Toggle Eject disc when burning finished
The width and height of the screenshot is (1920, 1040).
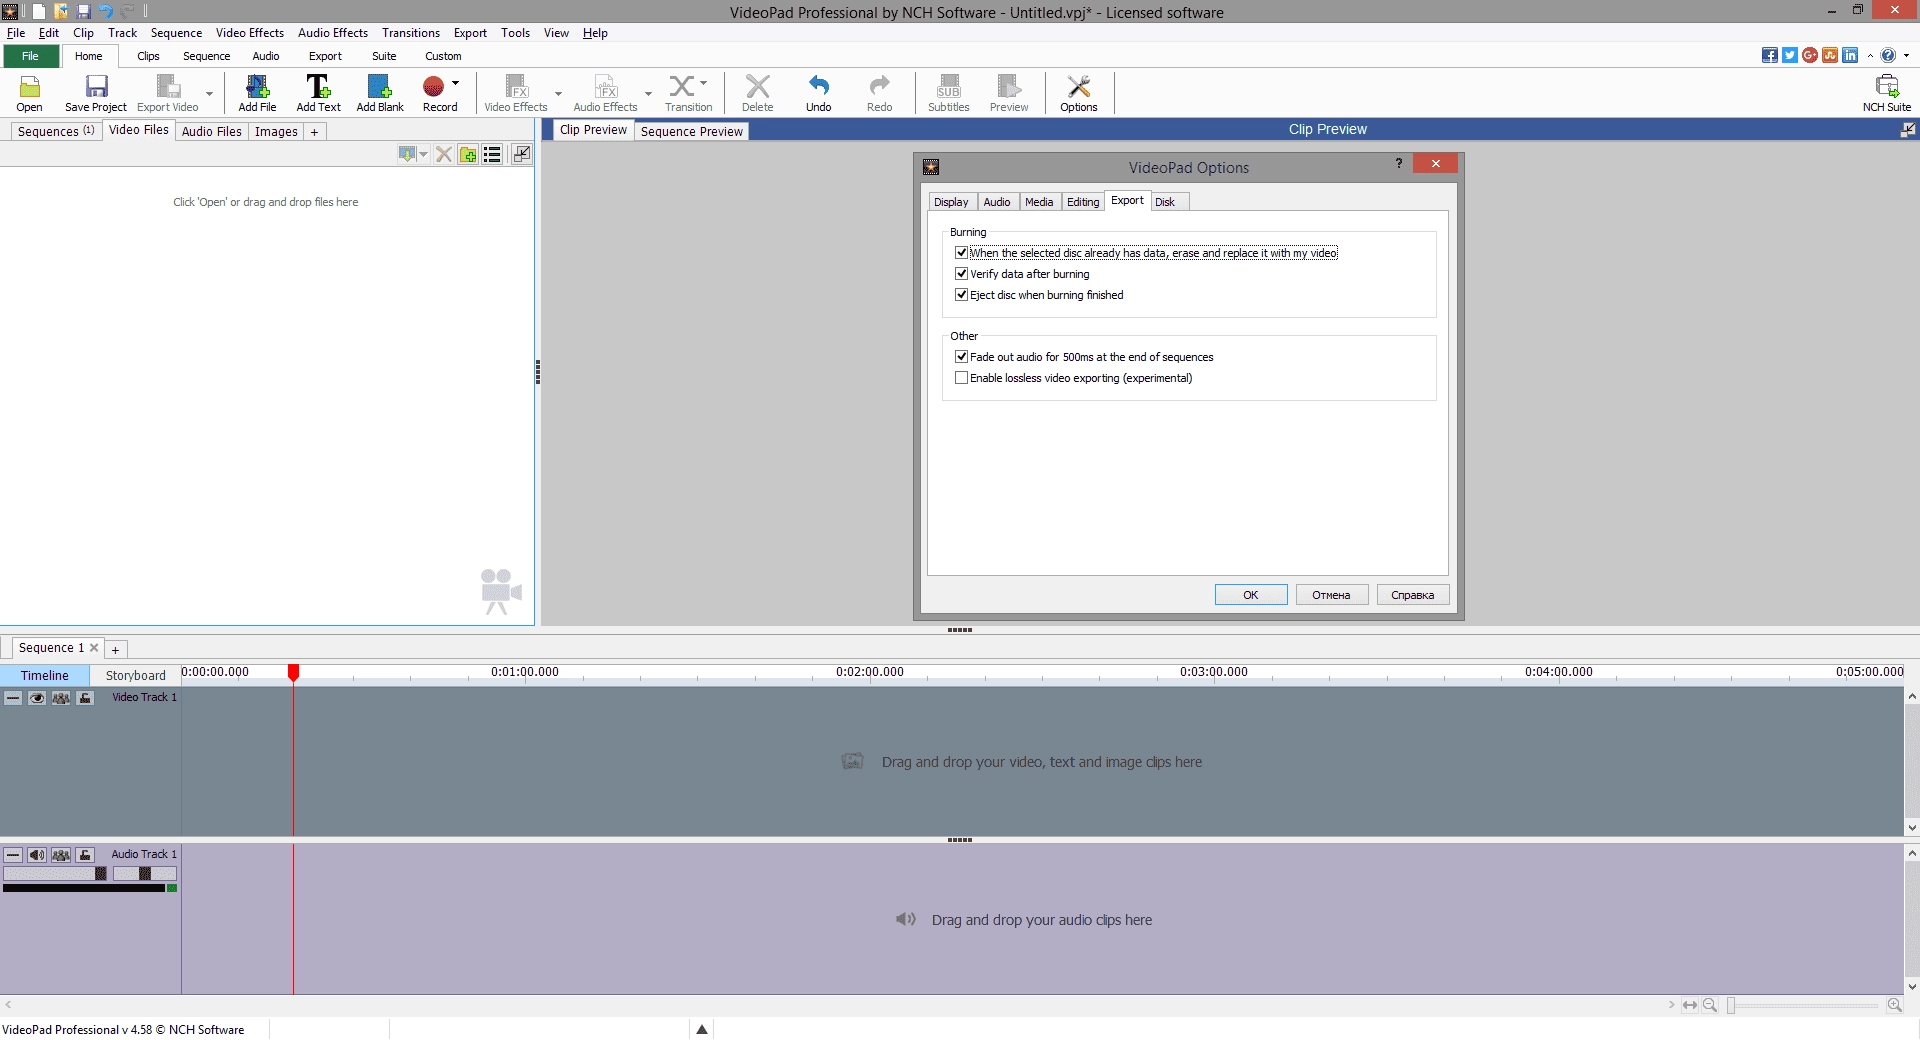click(961, 295)
